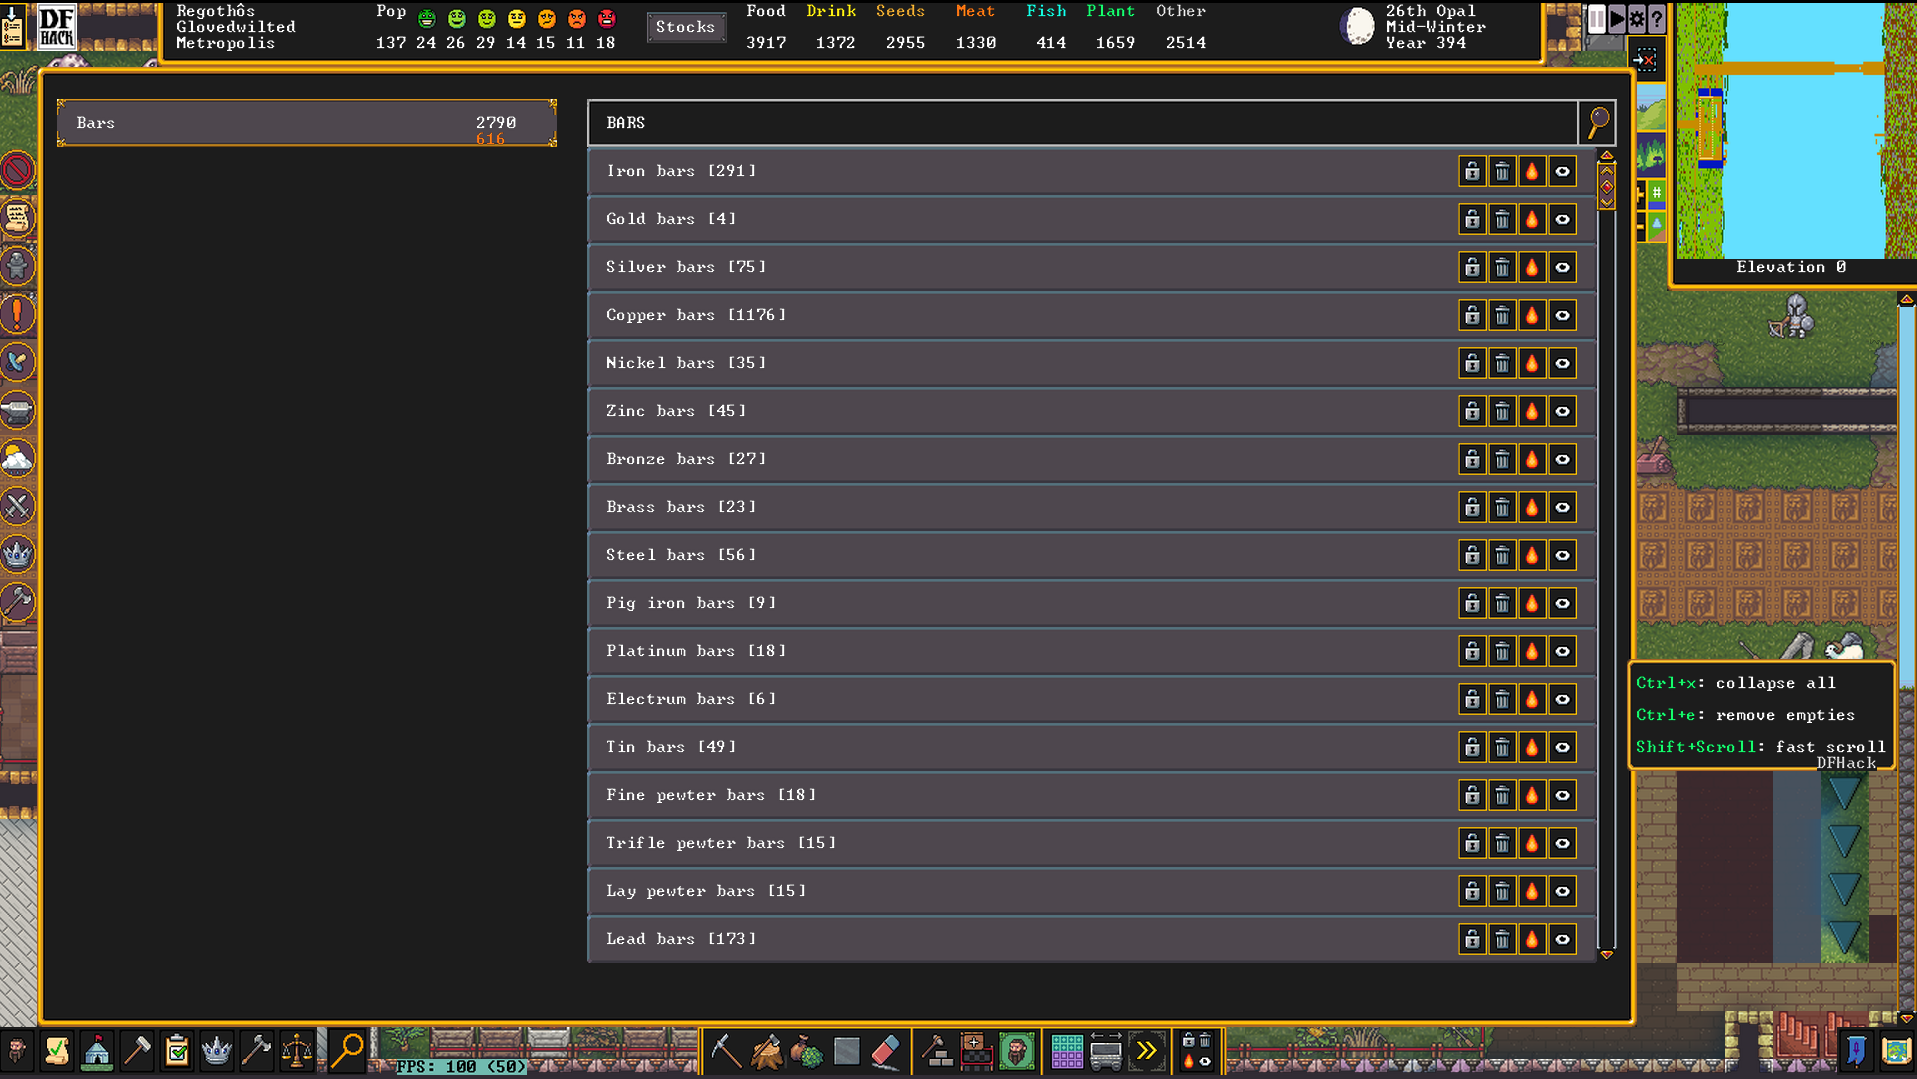Image resolution: width=1917 pixels, height=1079 pixels.
Task: Open the gray dwarf figure sidebar alert
Action: point(17,266)
